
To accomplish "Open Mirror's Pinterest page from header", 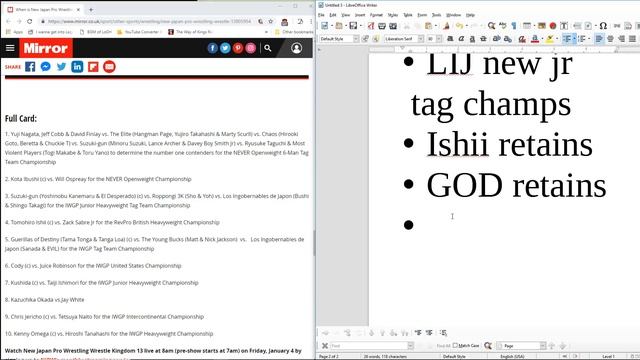I will coord(238,48).
